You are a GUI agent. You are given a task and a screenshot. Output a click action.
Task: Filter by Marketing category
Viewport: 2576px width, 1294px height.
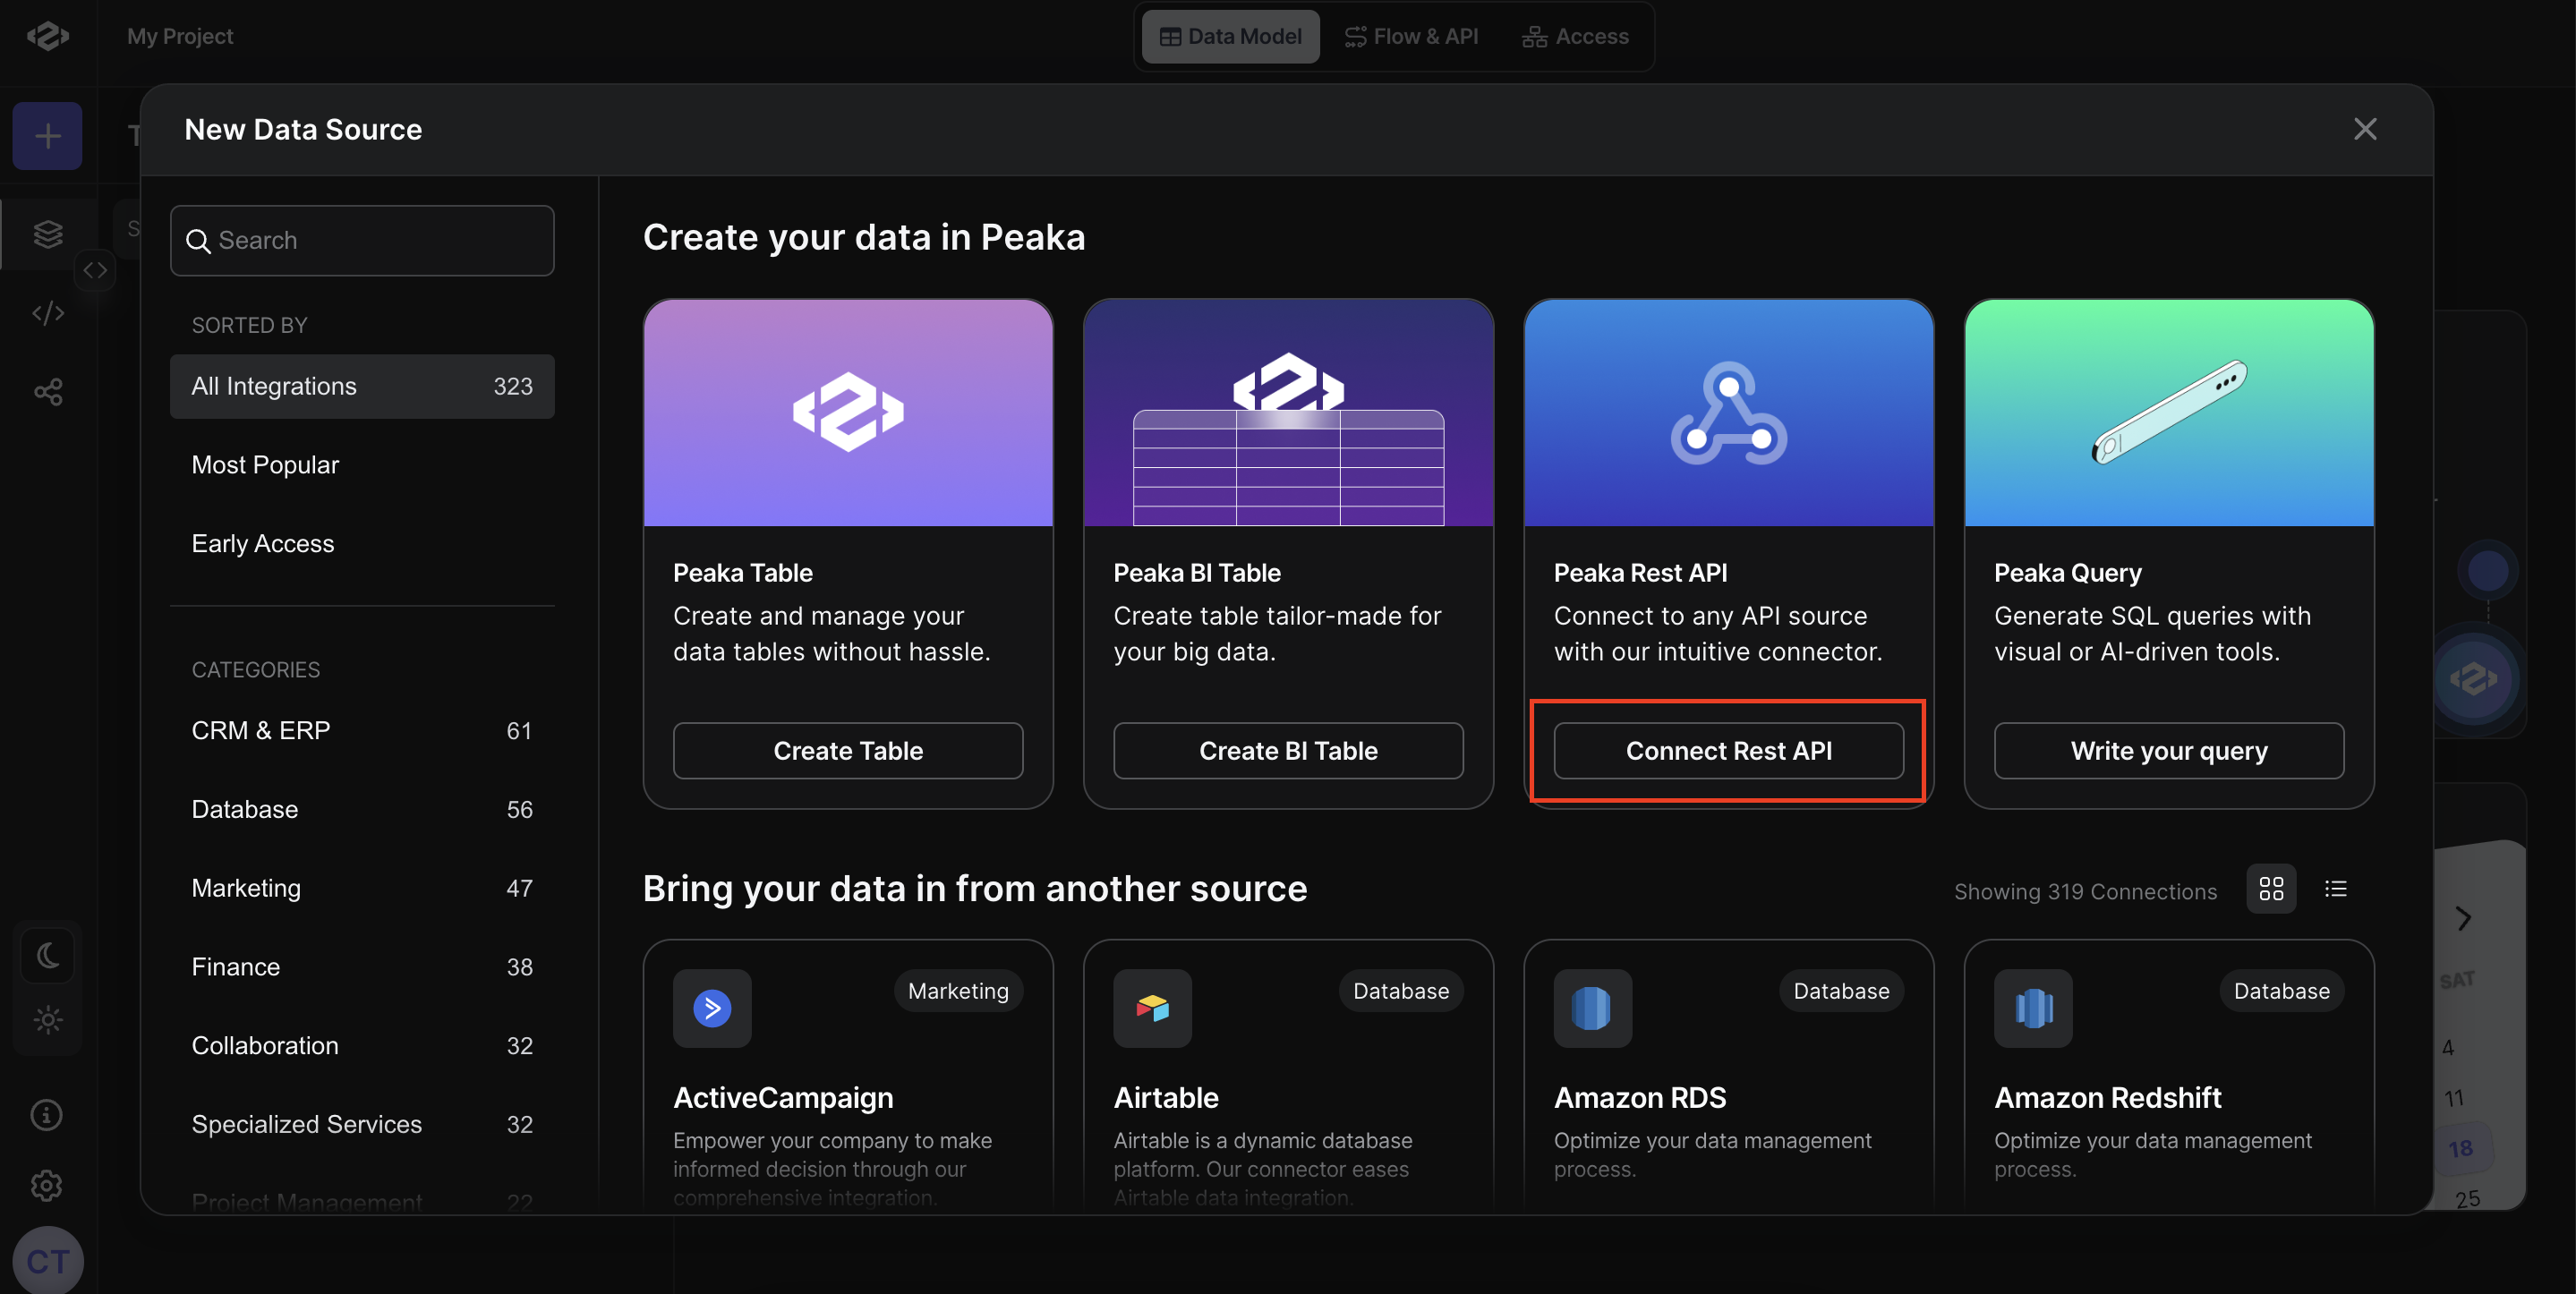362,888
